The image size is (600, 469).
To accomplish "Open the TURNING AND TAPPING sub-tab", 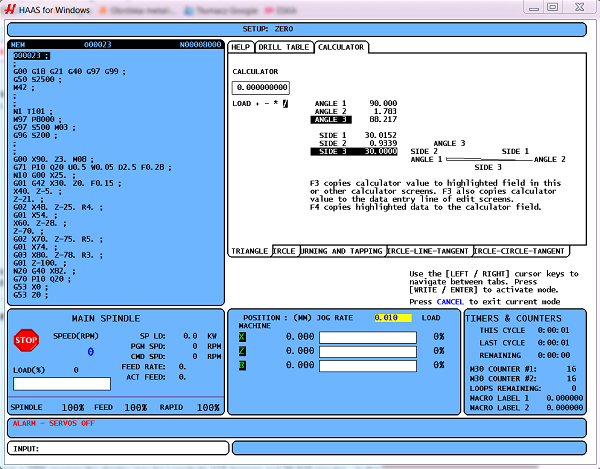I will click(342, 251).
